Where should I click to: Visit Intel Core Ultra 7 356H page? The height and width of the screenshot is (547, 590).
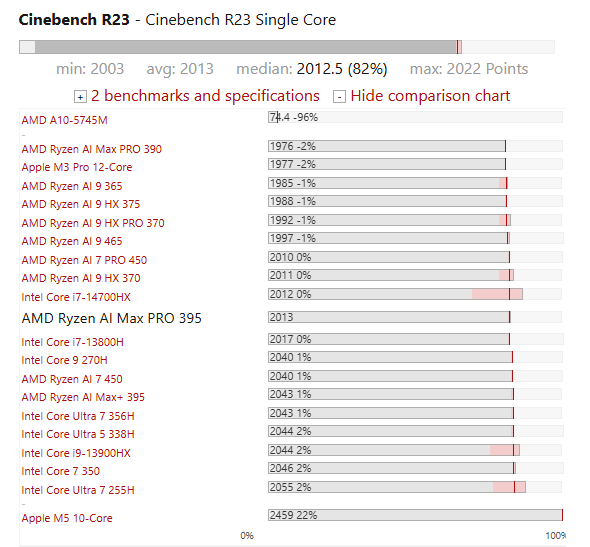pyautogui.click(x=78, y=416)
